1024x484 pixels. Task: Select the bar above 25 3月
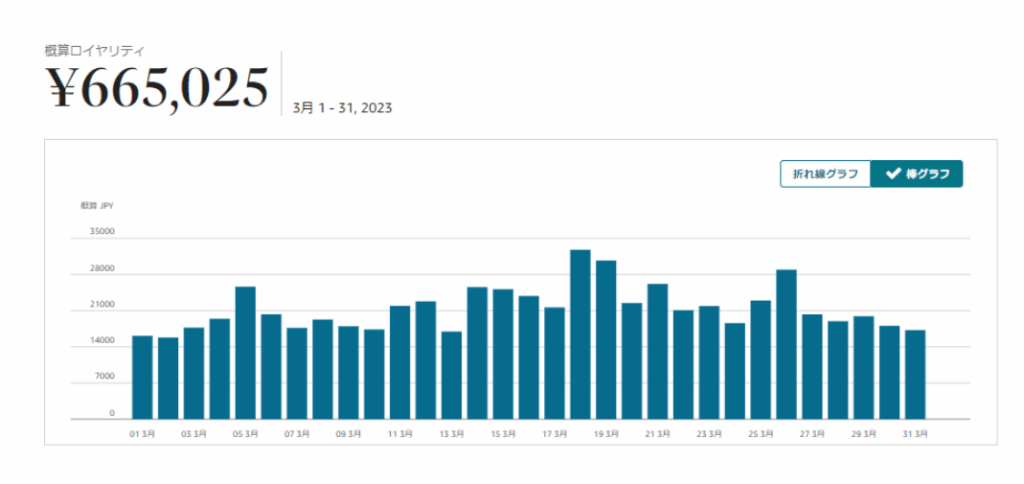tap(761, 360)
